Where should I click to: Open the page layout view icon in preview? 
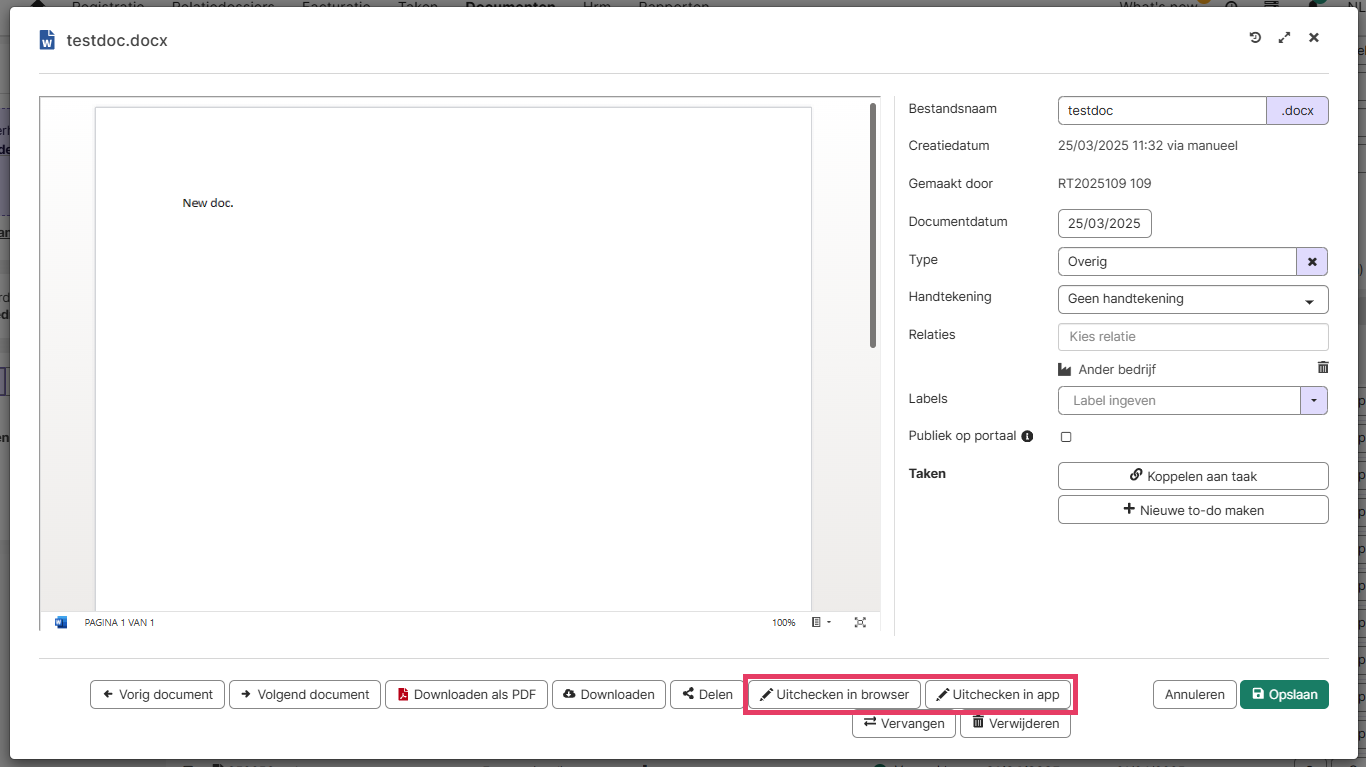[818, 622]
